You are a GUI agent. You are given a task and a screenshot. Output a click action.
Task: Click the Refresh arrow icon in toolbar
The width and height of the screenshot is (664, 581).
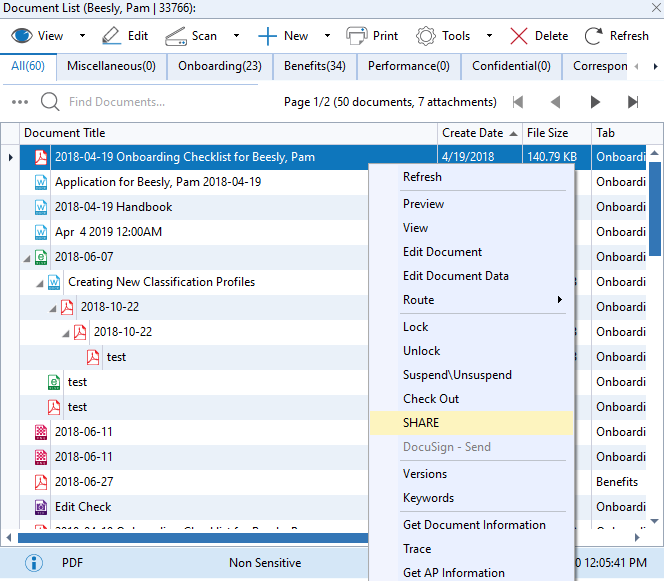coord(593,36)
